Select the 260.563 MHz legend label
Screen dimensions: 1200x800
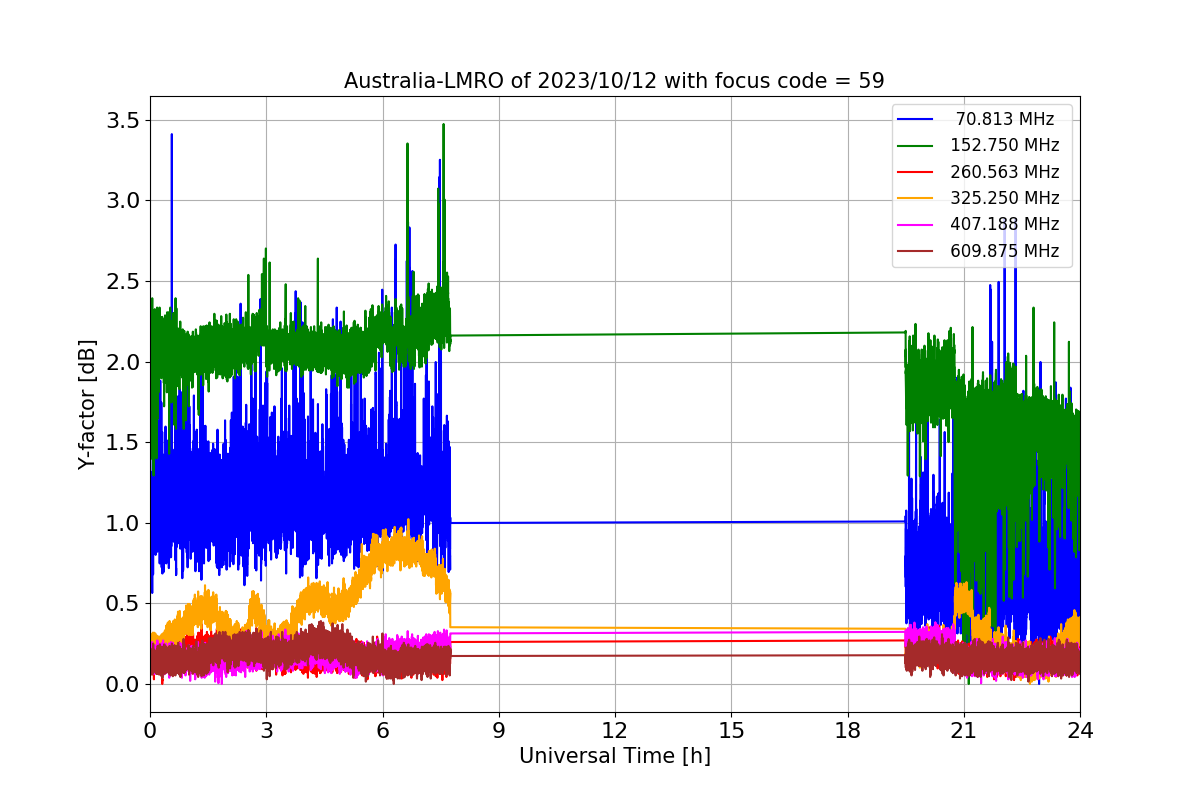click(x=1005, y=172)
